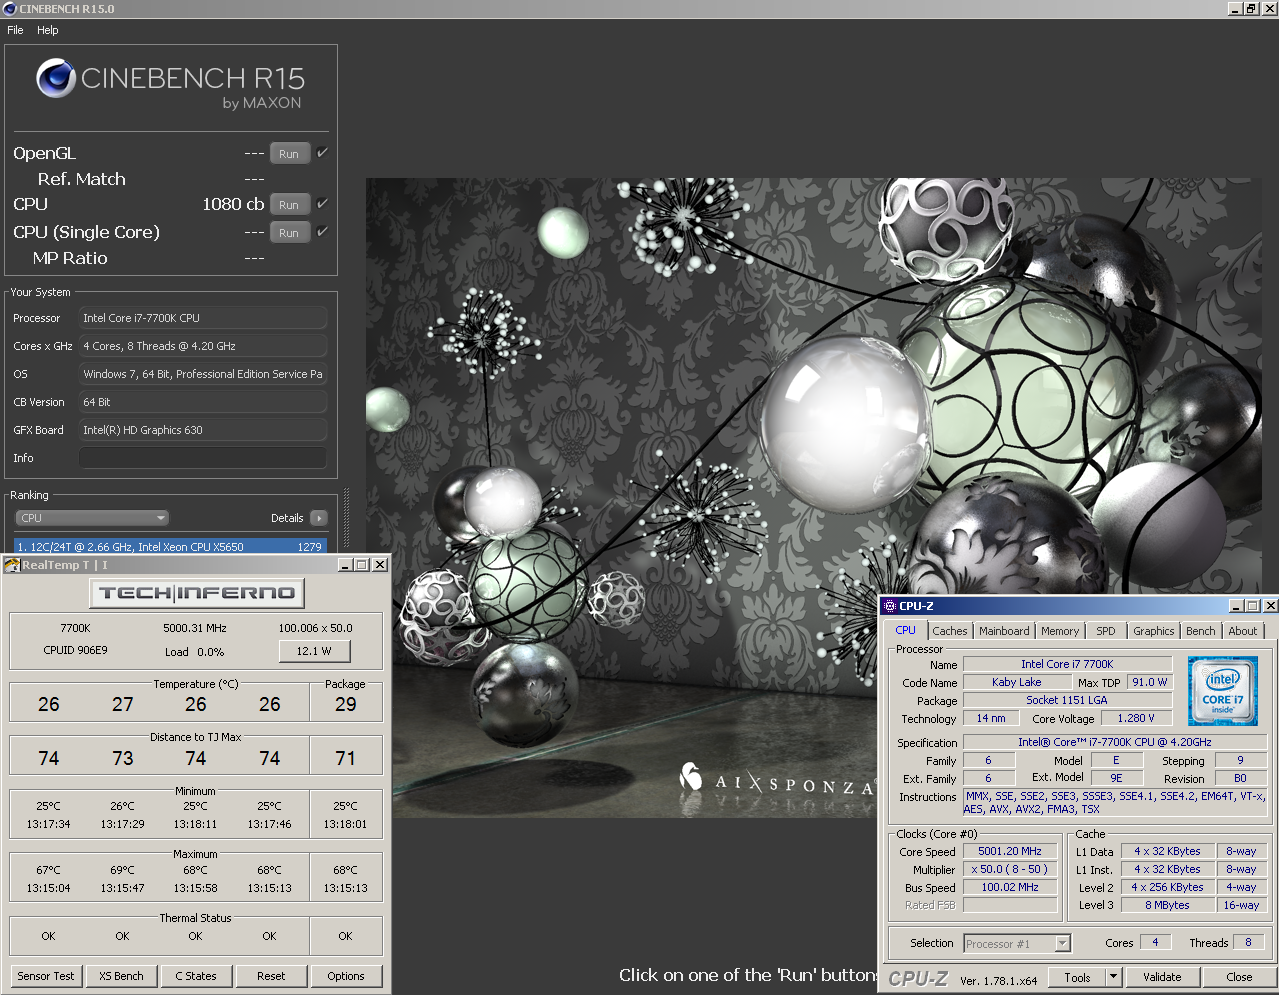Switch to the CPU tab in CPU-Z
The height and width of the screenshot is (995, 1279).
[905, 630]
